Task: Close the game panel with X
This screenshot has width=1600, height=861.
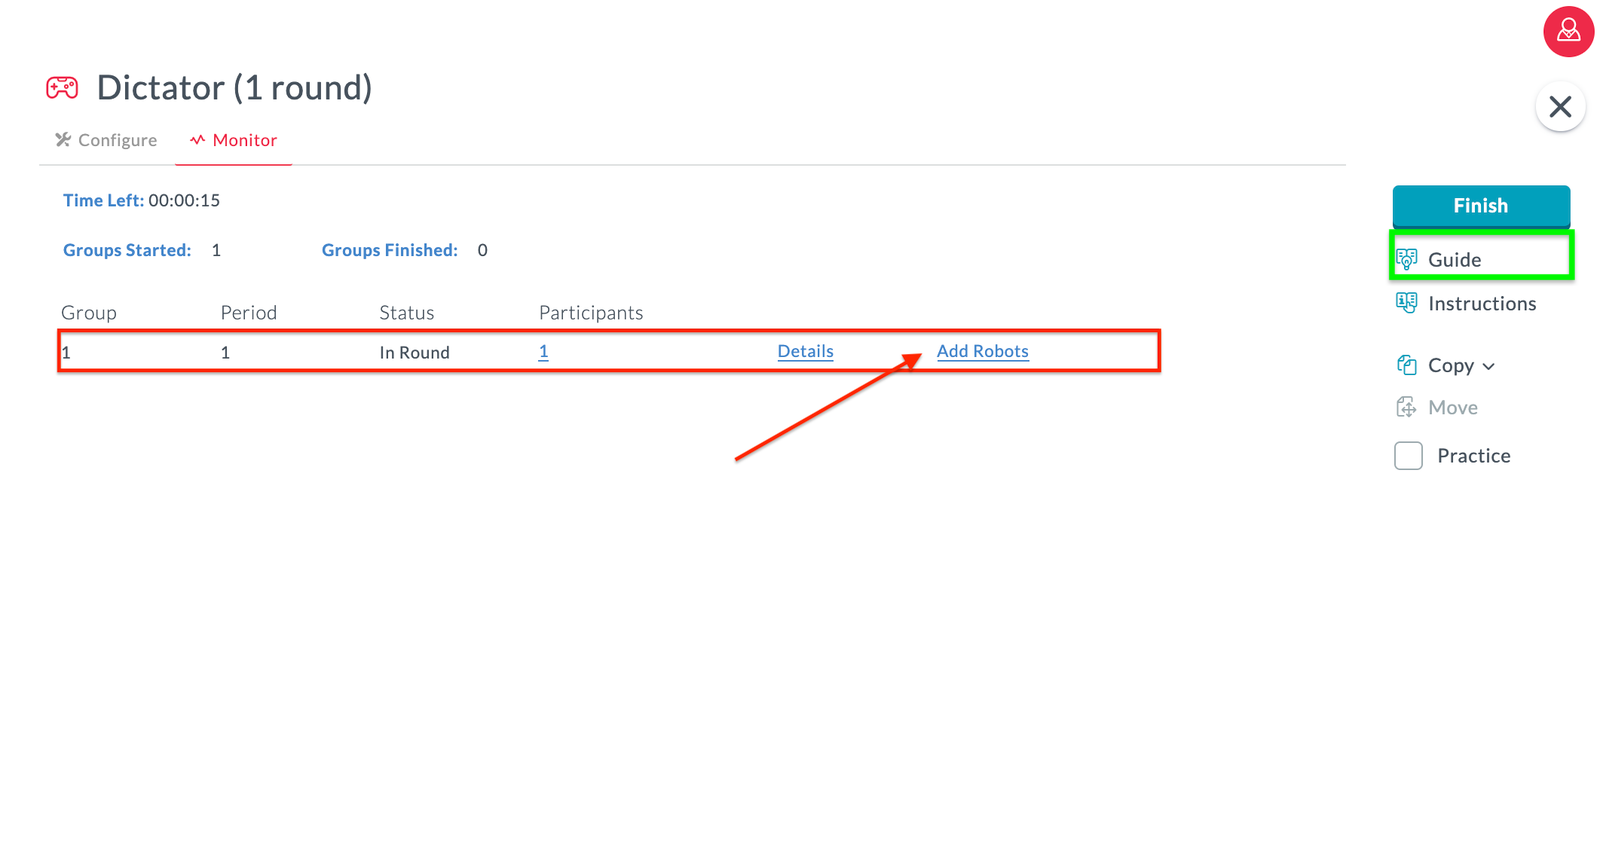Action: coord(1560,107)
